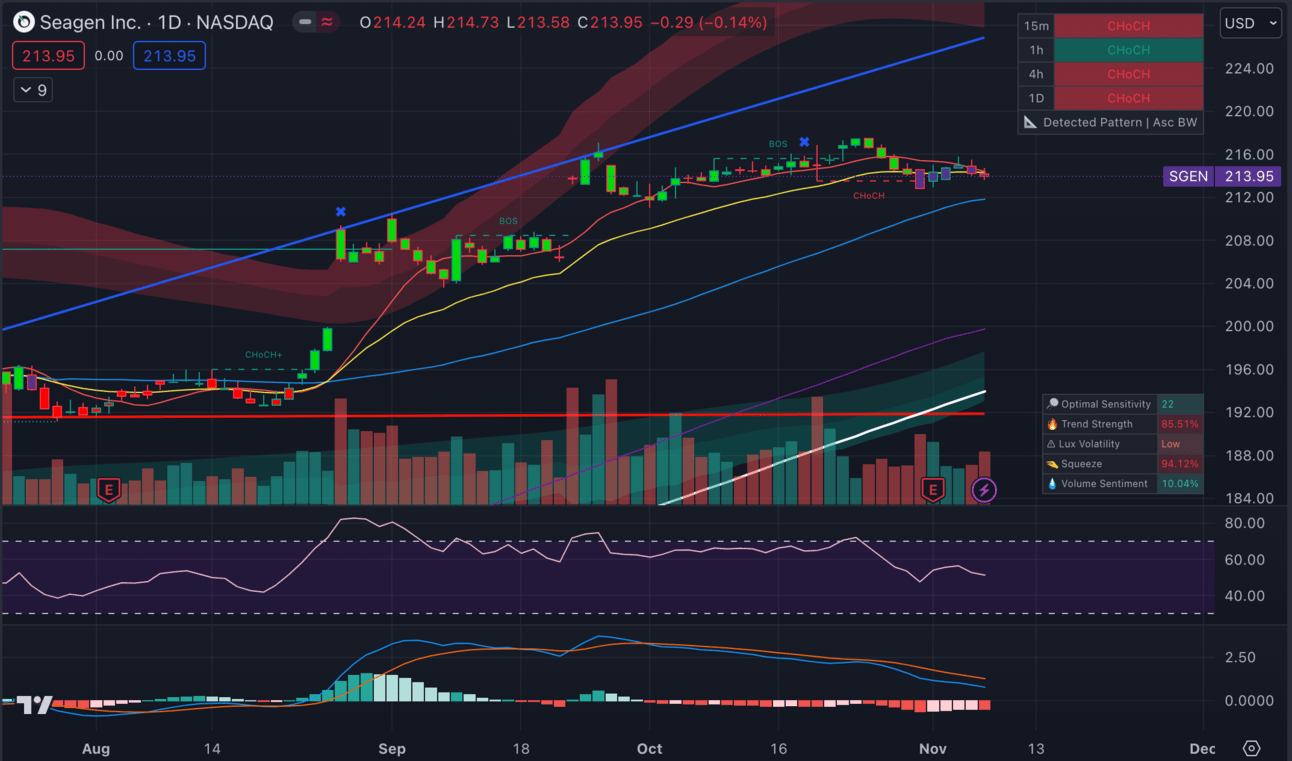
Task: Click the MACD 0.0000 axis label
Action: (1249, 701)
